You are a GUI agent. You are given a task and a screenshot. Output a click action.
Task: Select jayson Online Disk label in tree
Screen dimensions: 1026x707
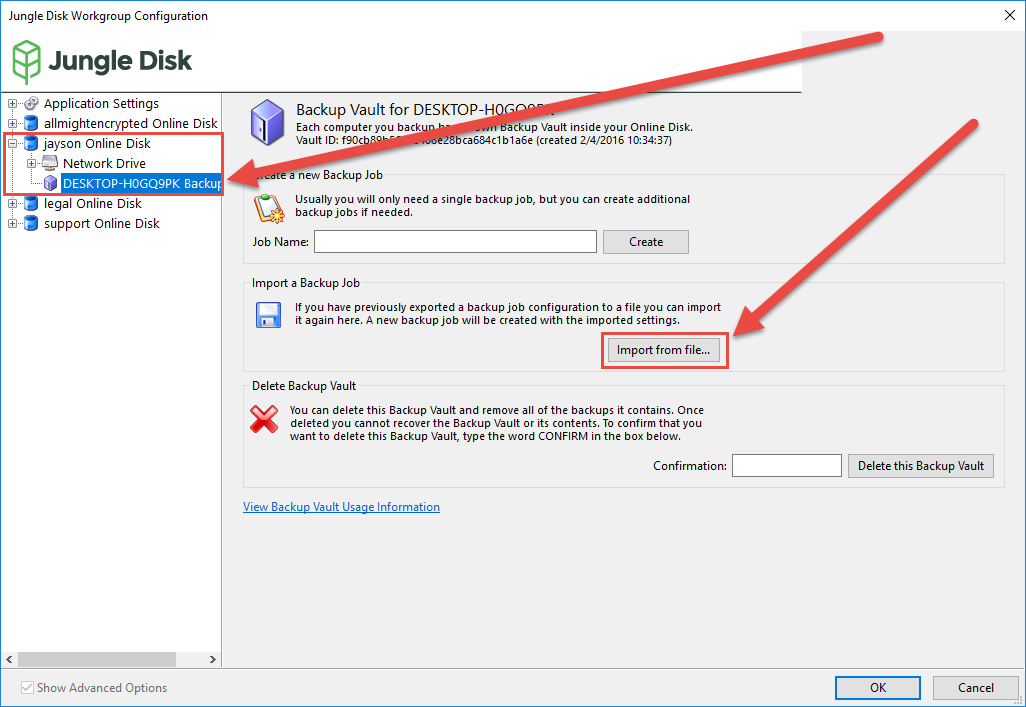click(97, 143)
